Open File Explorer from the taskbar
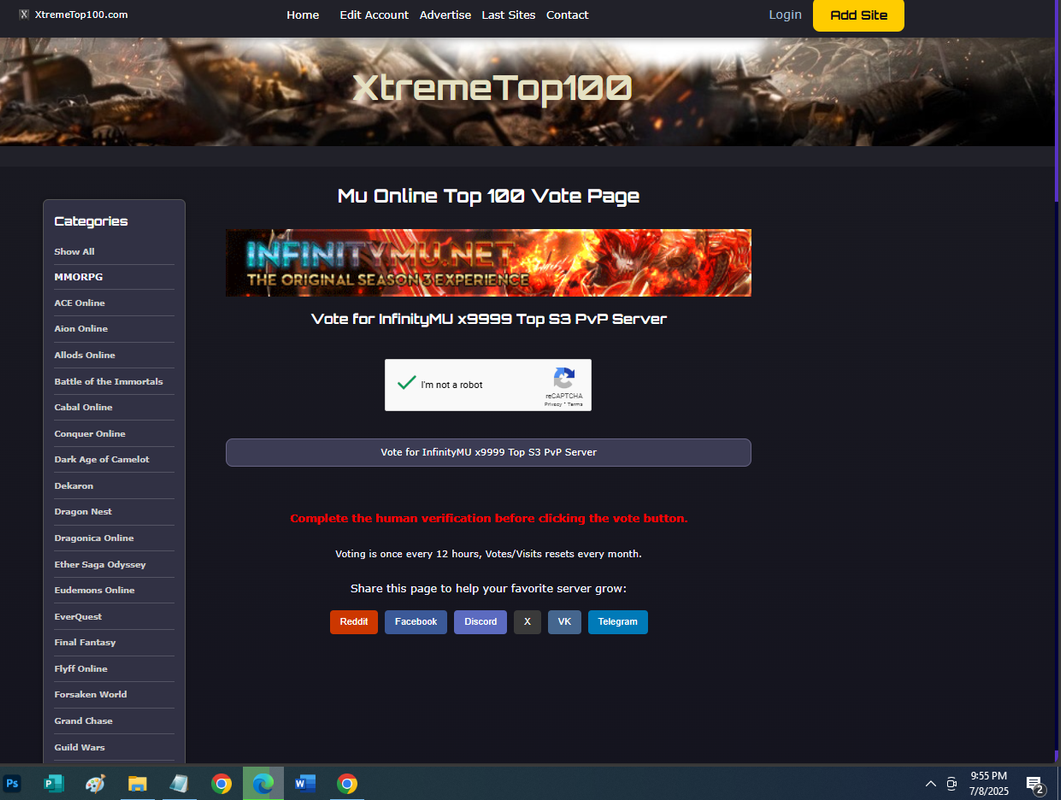Image resolution: width=1061 pixels, height=800 pixels. (137, 783)
